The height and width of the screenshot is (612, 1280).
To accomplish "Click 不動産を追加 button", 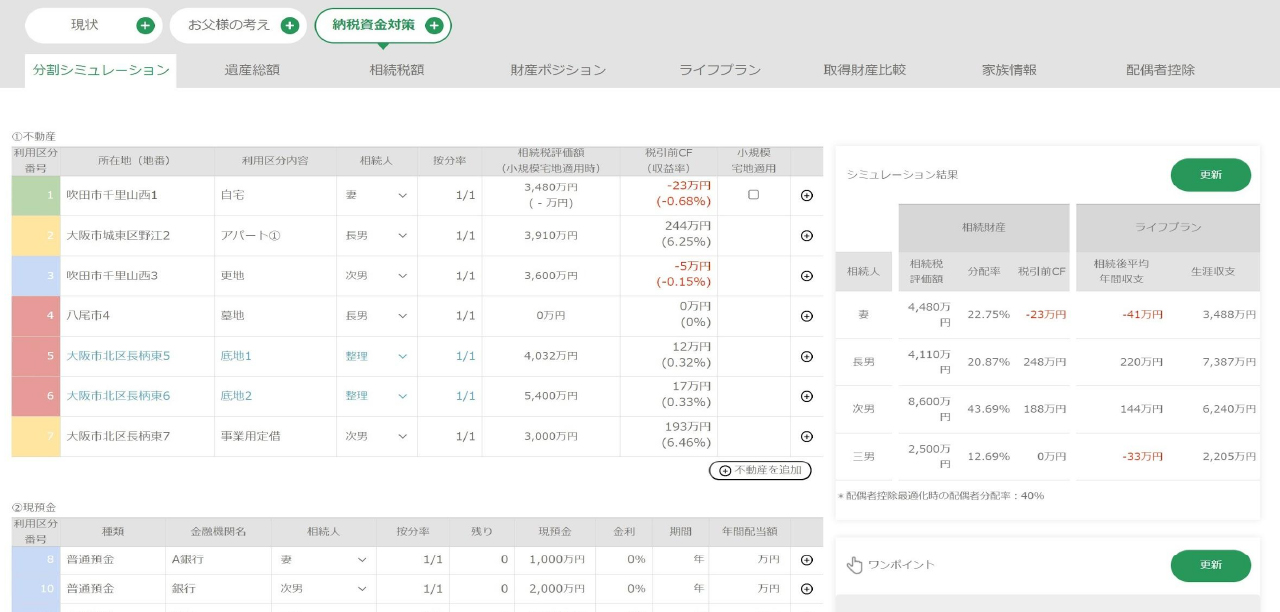I will pos(760,470).
